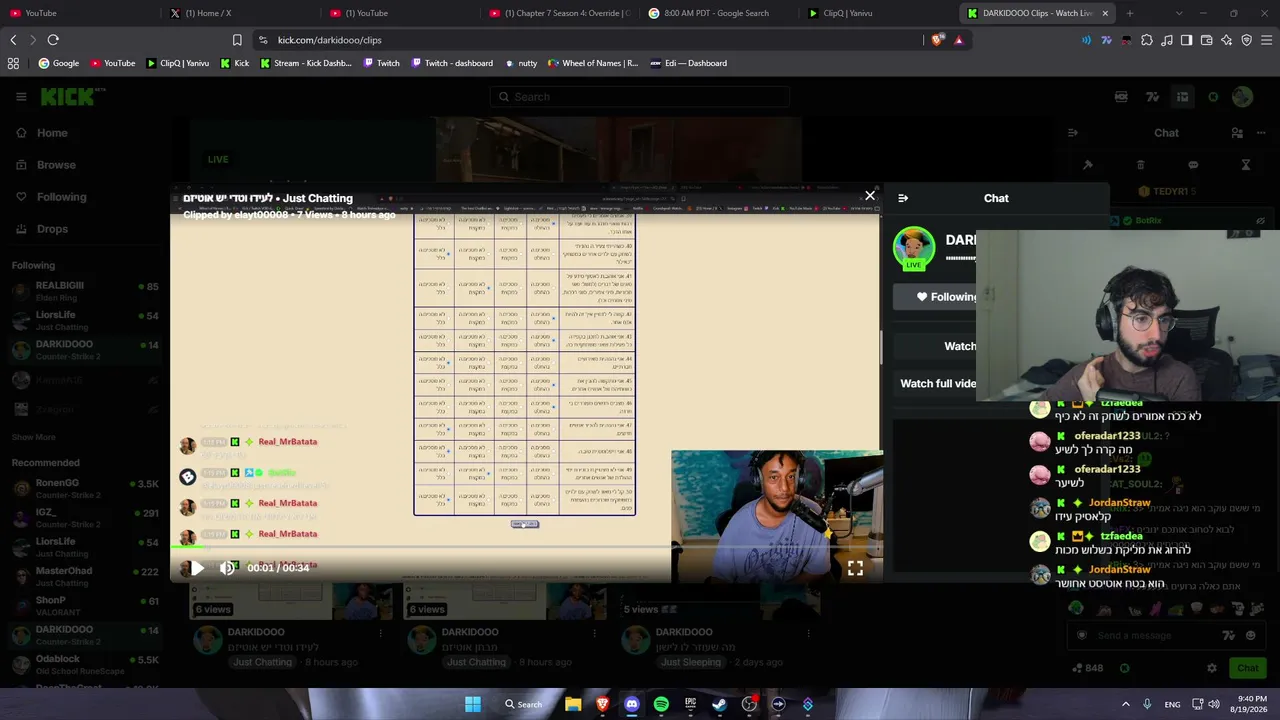Open Wheel of Names bookmark
The width and height of the screenshot is (1280, 720).
(x=593, y=63)
